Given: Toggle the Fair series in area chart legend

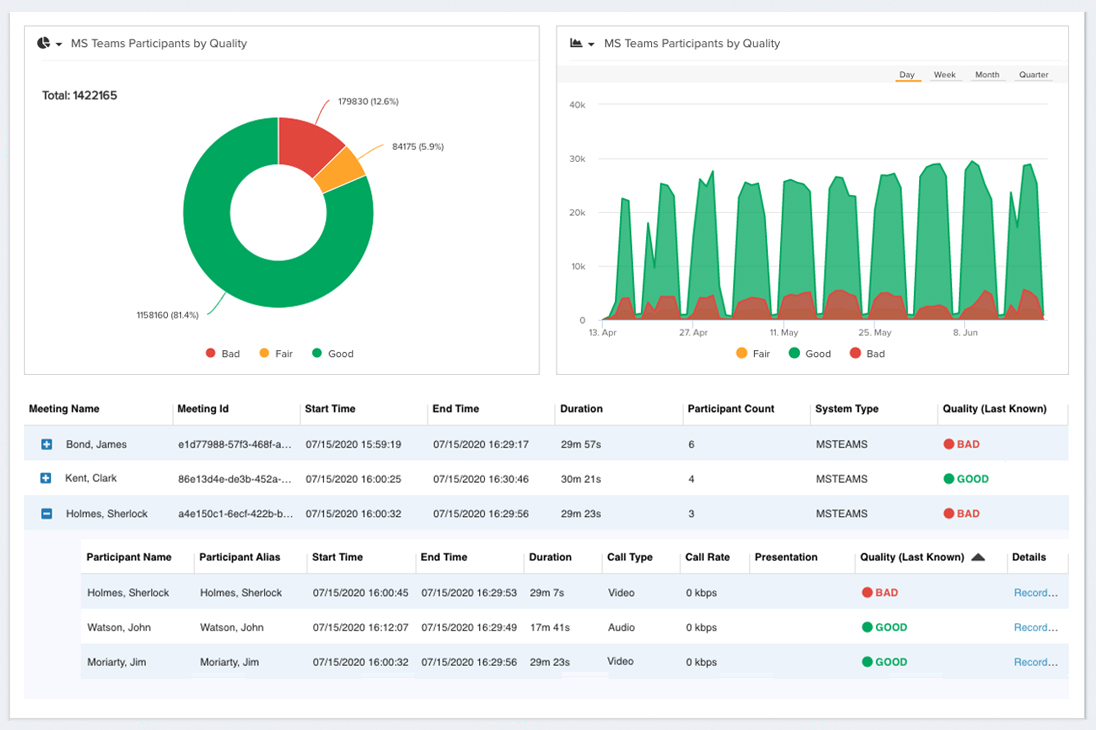Looking at the screenshot, I should pos(754,354).
